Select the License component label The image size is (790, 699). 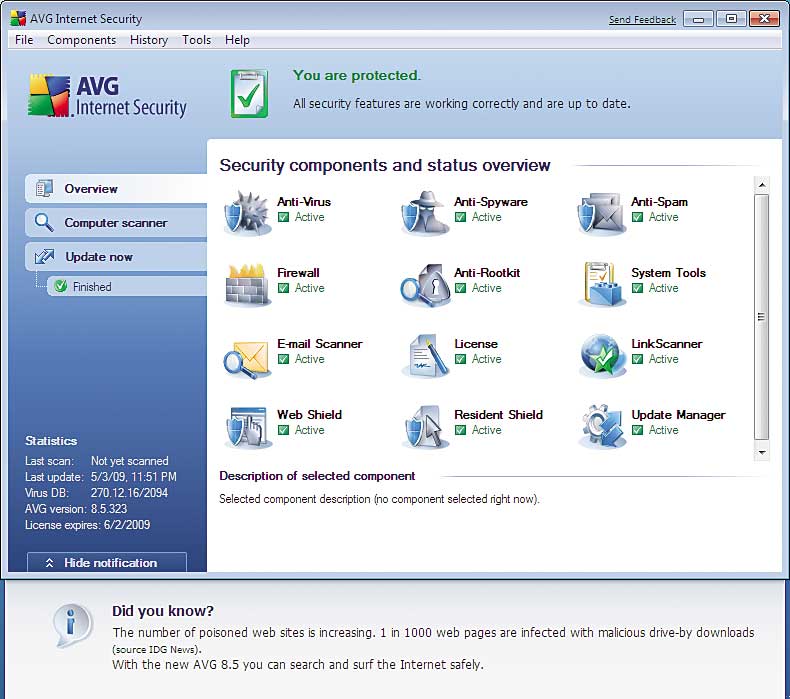click(476, 344)
